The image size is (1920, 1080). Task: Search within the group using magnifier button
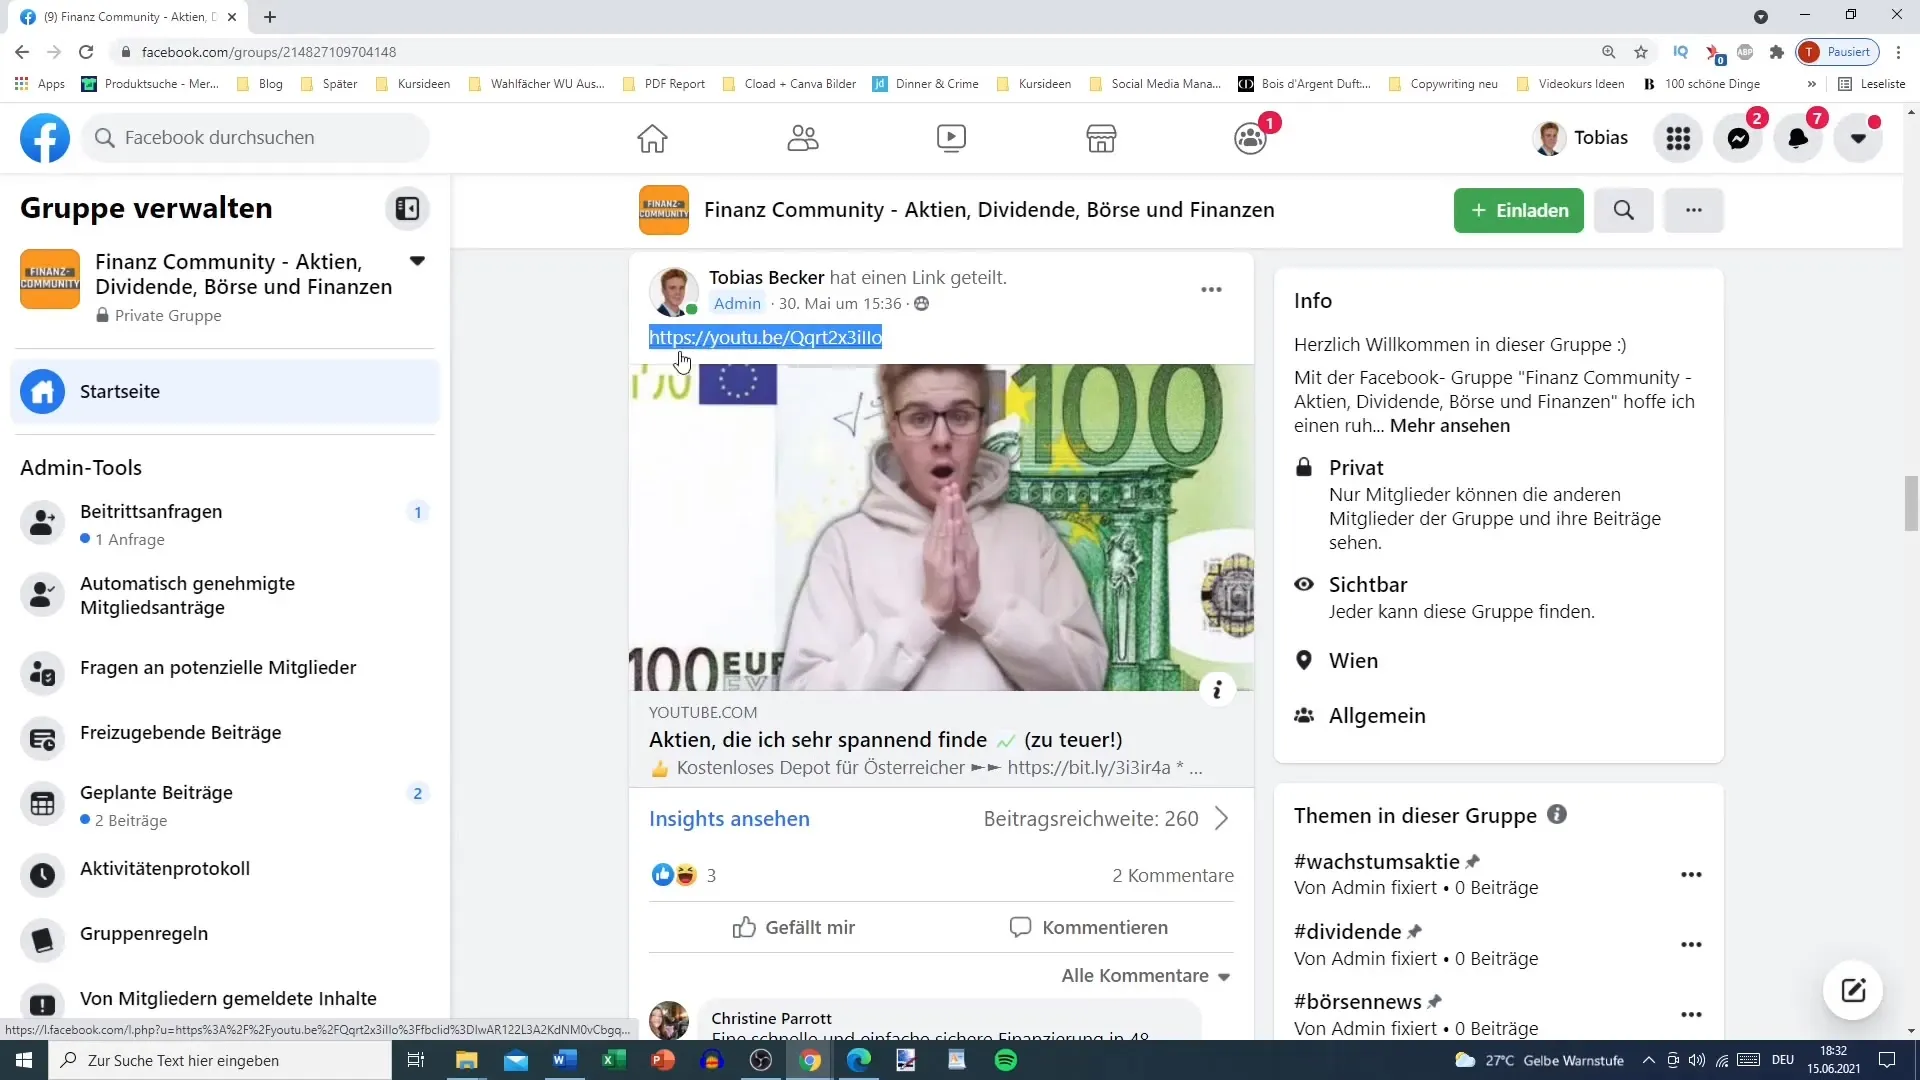(x=1623, y=210)
